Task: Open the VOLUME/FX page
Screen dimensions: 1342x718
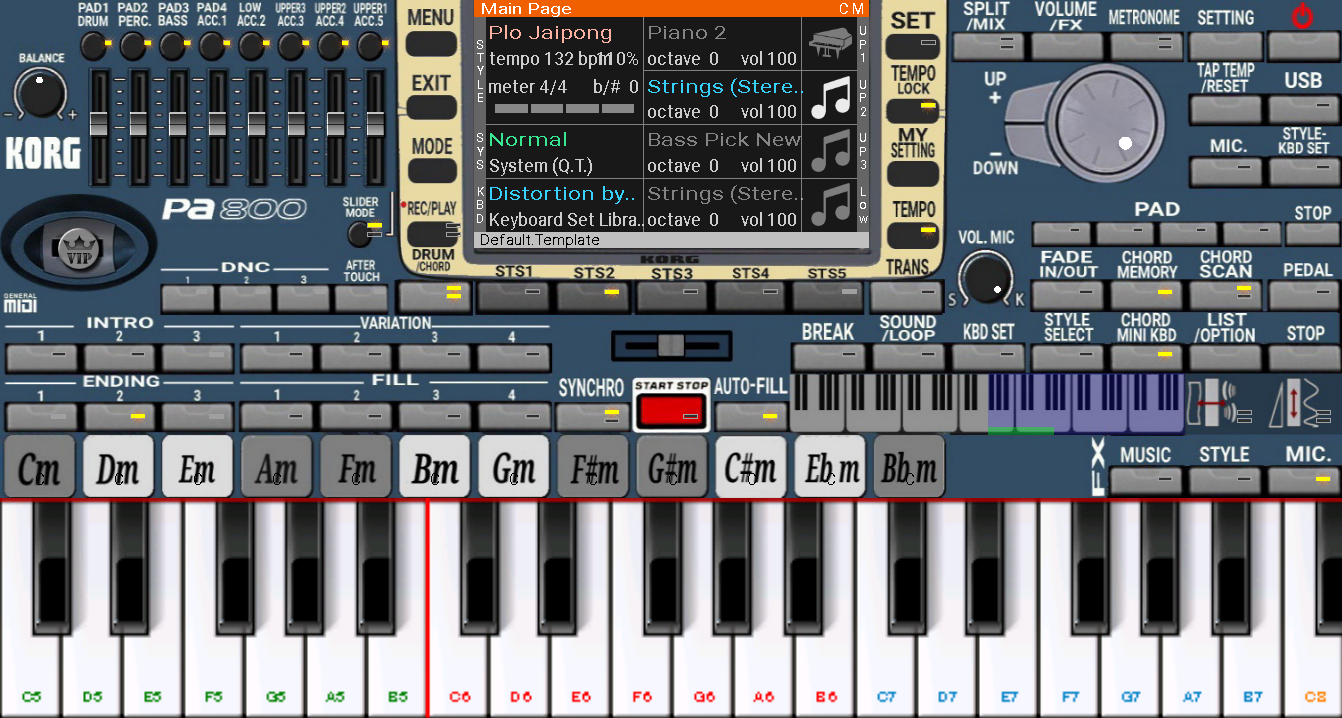Action: [1067, 45]
